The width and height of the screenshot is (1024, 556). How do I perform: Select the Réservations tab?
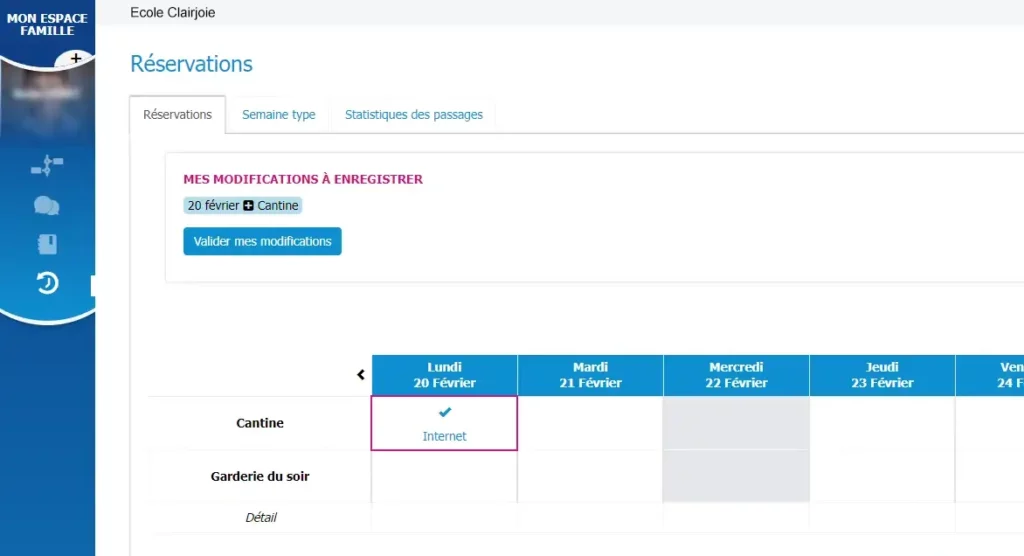(178, 114)
